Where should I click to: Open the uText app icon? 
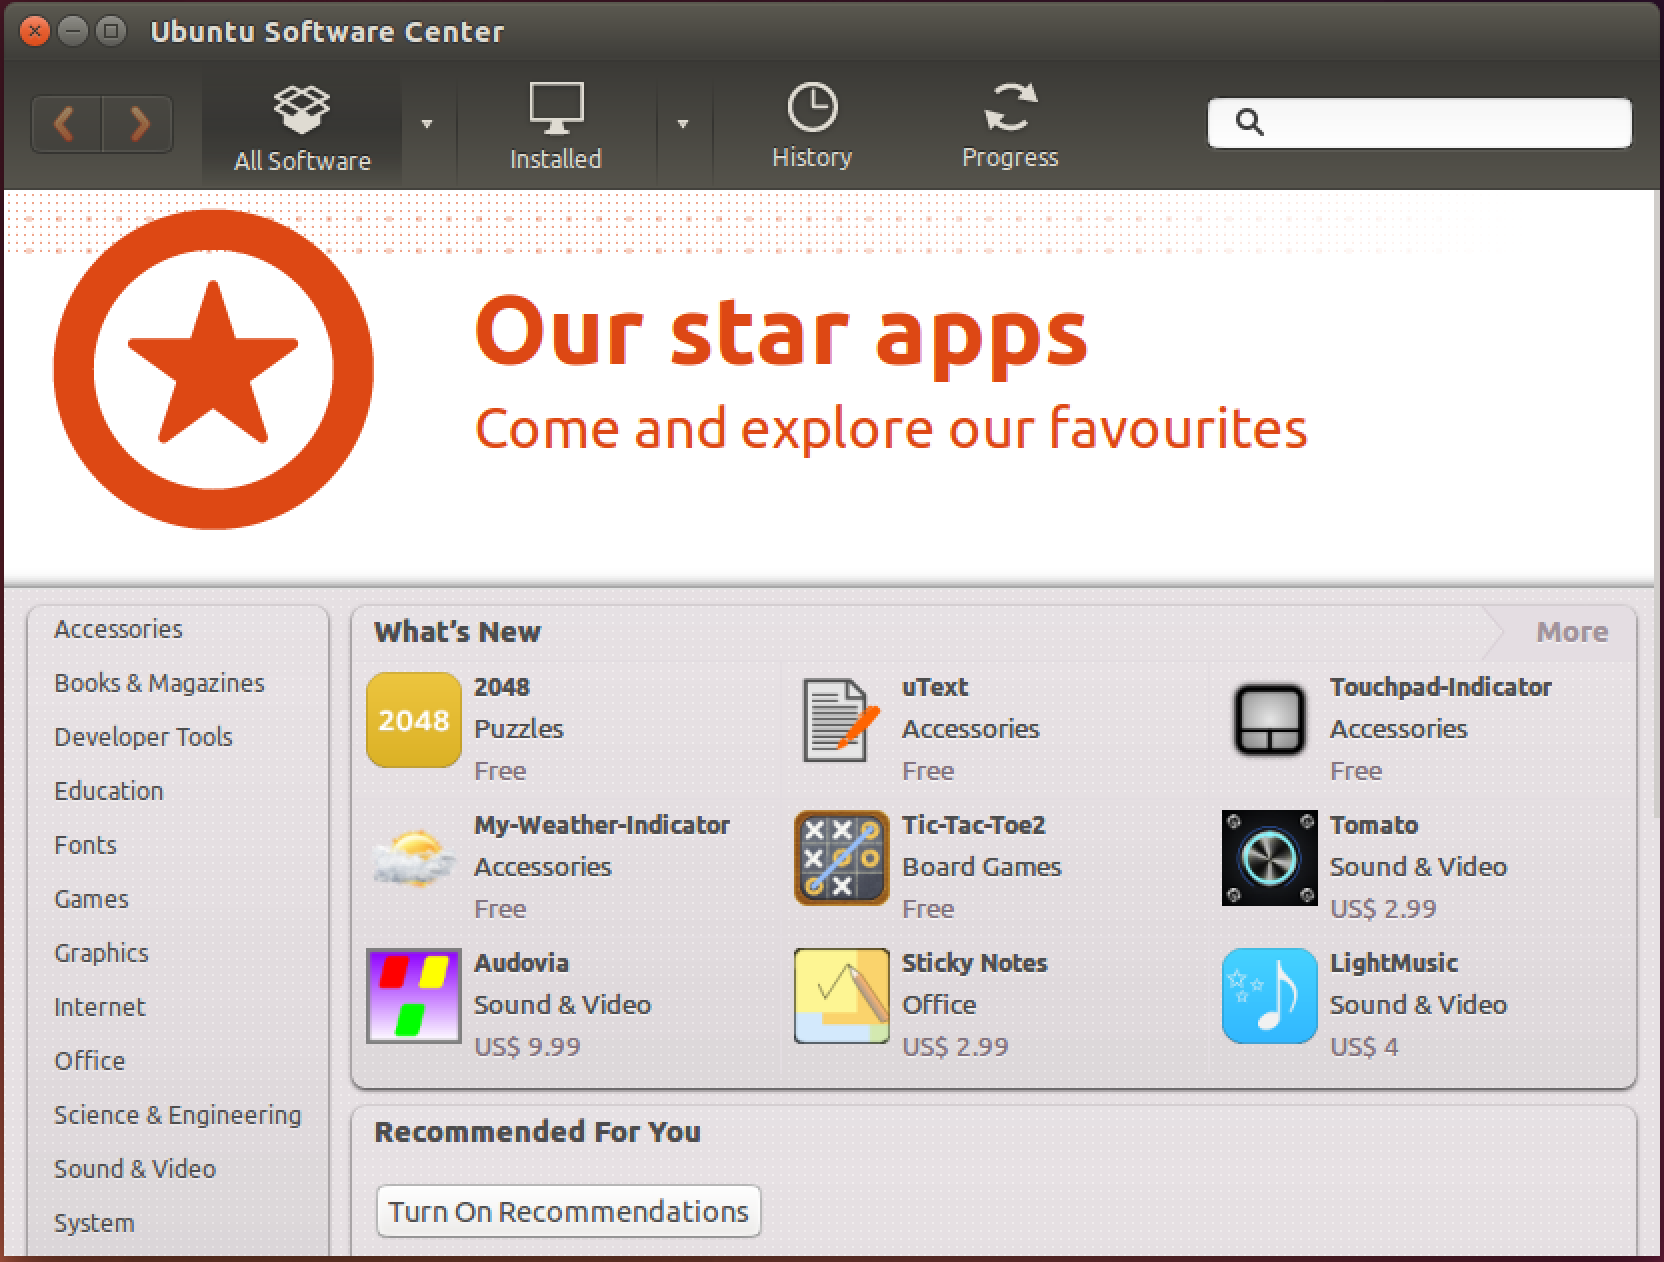840,720
